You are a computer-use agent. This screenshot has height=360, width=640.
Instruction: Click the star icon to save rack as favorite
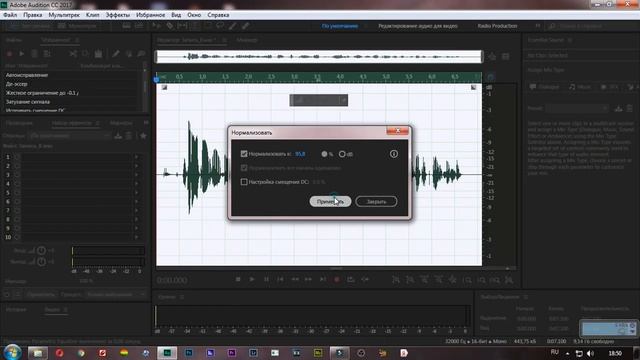143,136
